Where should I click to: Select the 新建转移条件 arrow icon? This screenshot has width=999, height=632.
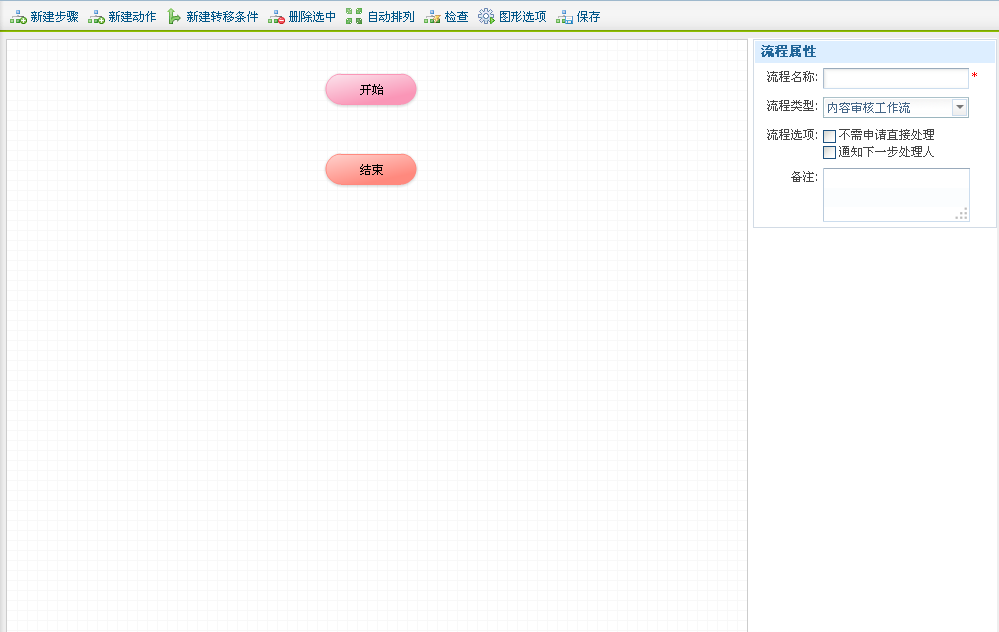pos(174,17)
